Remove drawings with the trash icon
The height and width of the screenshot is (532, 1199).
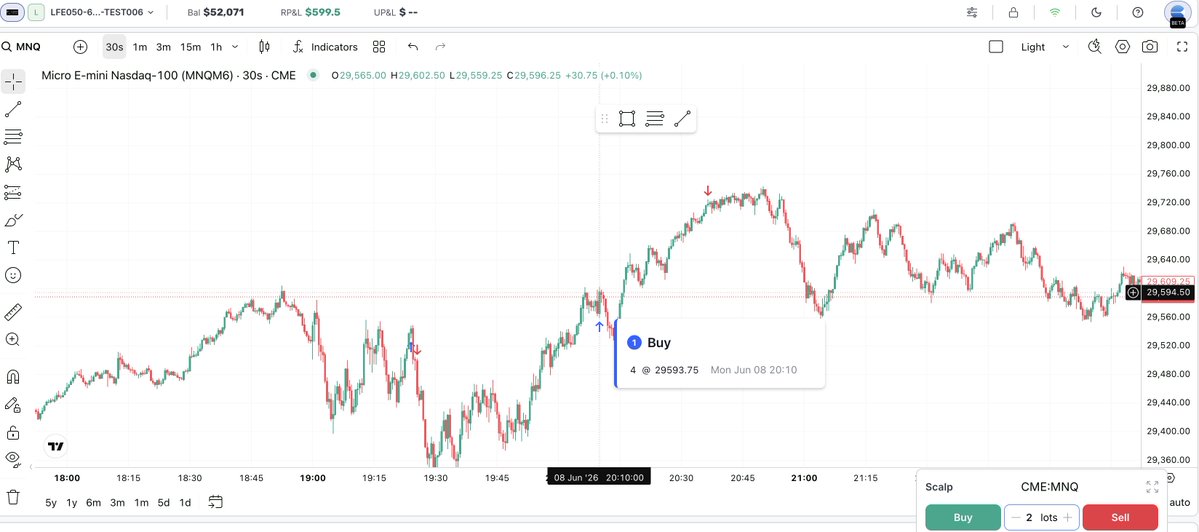coord(13,497)
